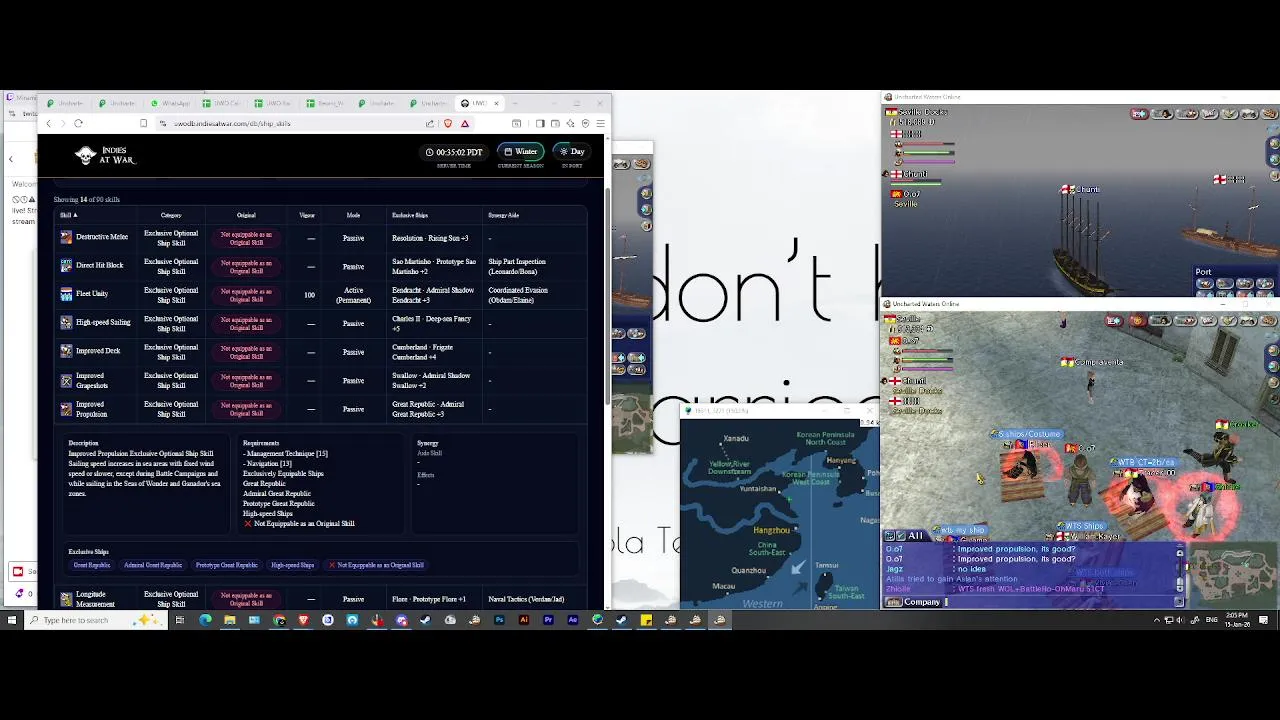This screenshot has width=1280, height=720.
Task: Click the chat scroll-up arrow in game
Action: pyautogui.click(x=1179, y=552)
